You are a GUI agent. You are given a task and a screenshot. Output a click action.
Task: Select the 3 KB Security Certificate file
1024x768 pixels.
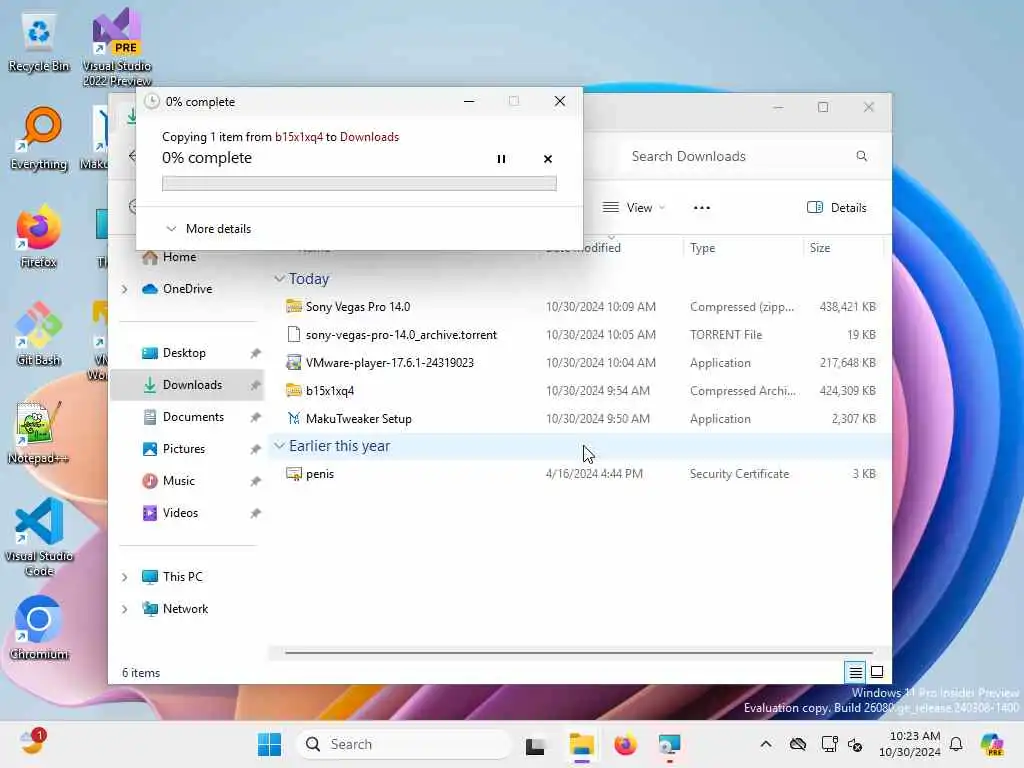coord(580,474)
